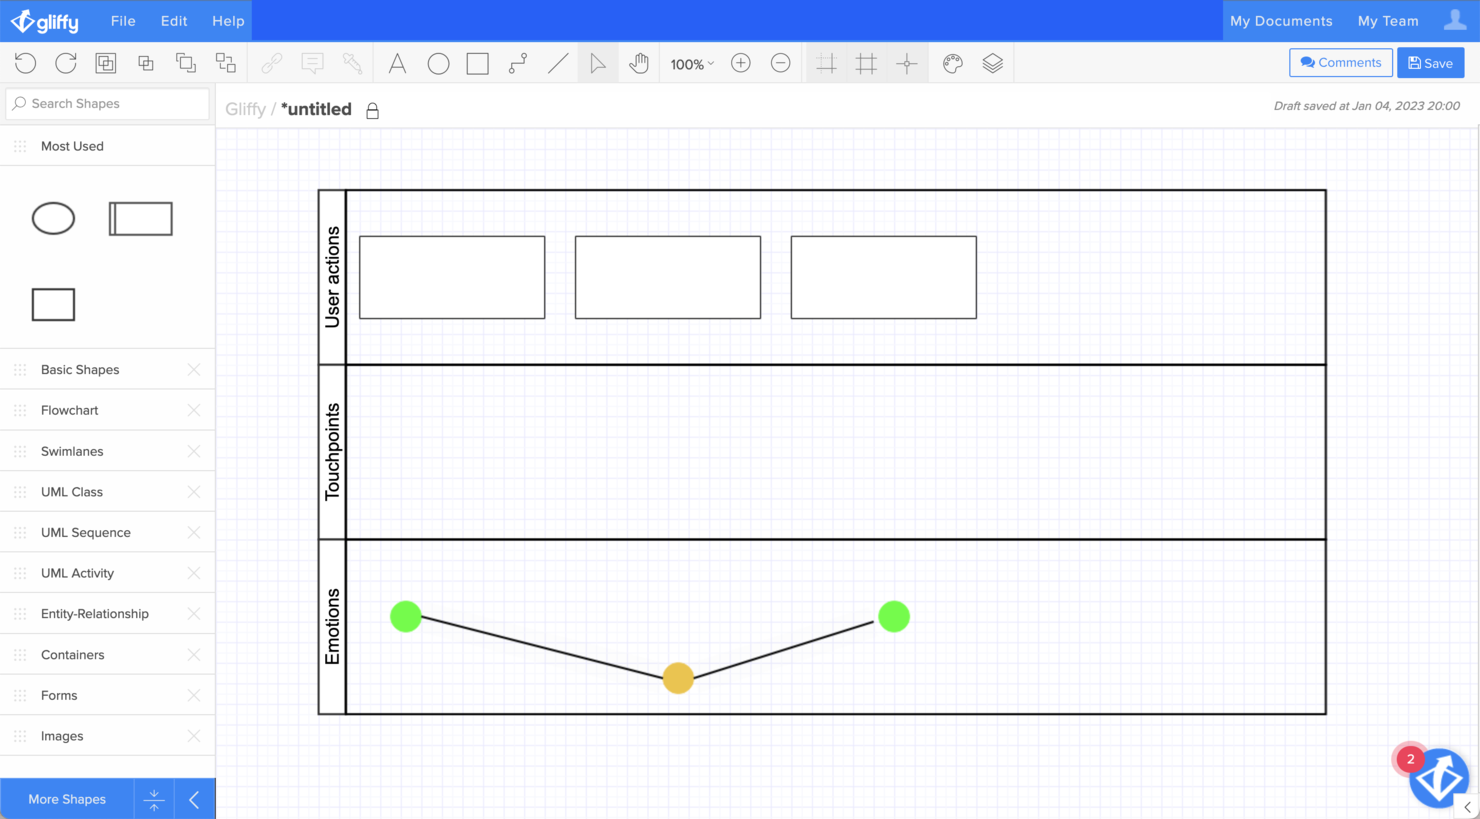Click the yellow emotion dot
This screenshot has height=819, width=1480.
(x=678, y=678)
